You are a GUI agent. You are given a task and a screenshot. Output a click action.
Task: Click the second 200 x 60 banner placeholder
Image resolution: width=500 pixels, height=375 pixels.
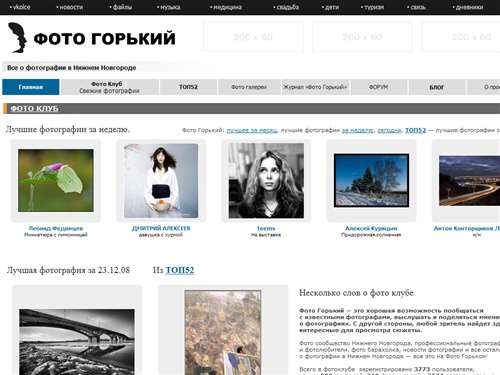click(362, 37)
